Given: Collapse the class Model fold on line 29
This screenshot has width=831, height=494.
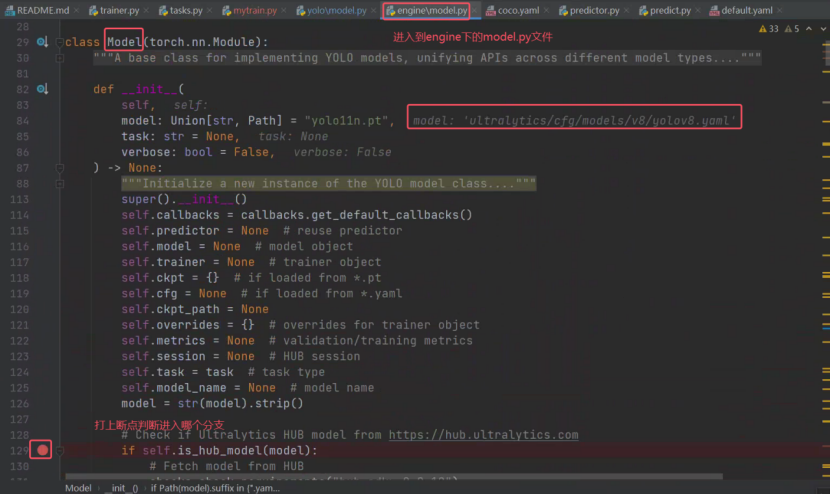Looking at the screenshot, I should coord(59,42).
